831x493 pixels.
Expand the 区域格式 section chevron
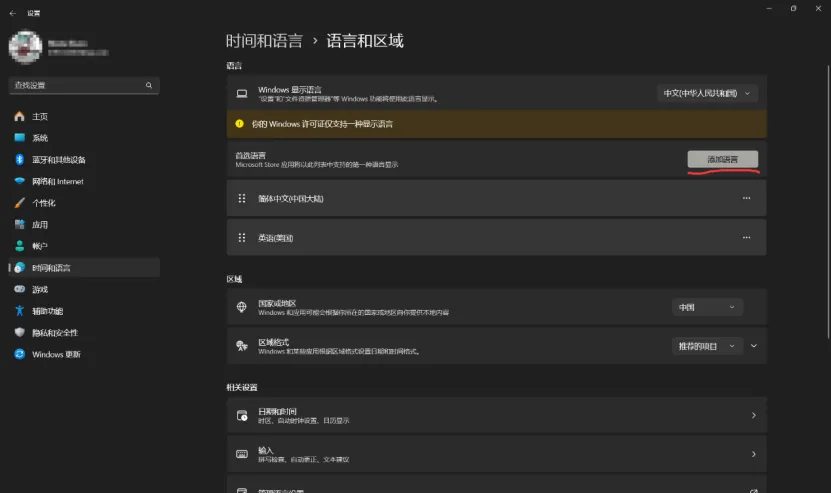tap(754, 346)
